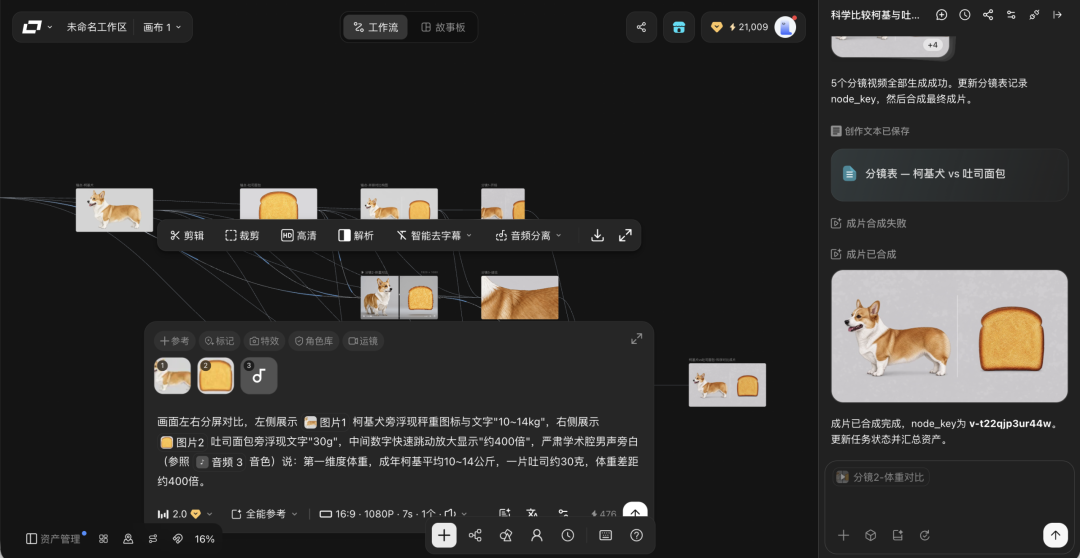Image resolution: width=1080 pixels, height=558 pixels.
Task: Click the share icon in chat panel header
Action: tap(988, 14)
